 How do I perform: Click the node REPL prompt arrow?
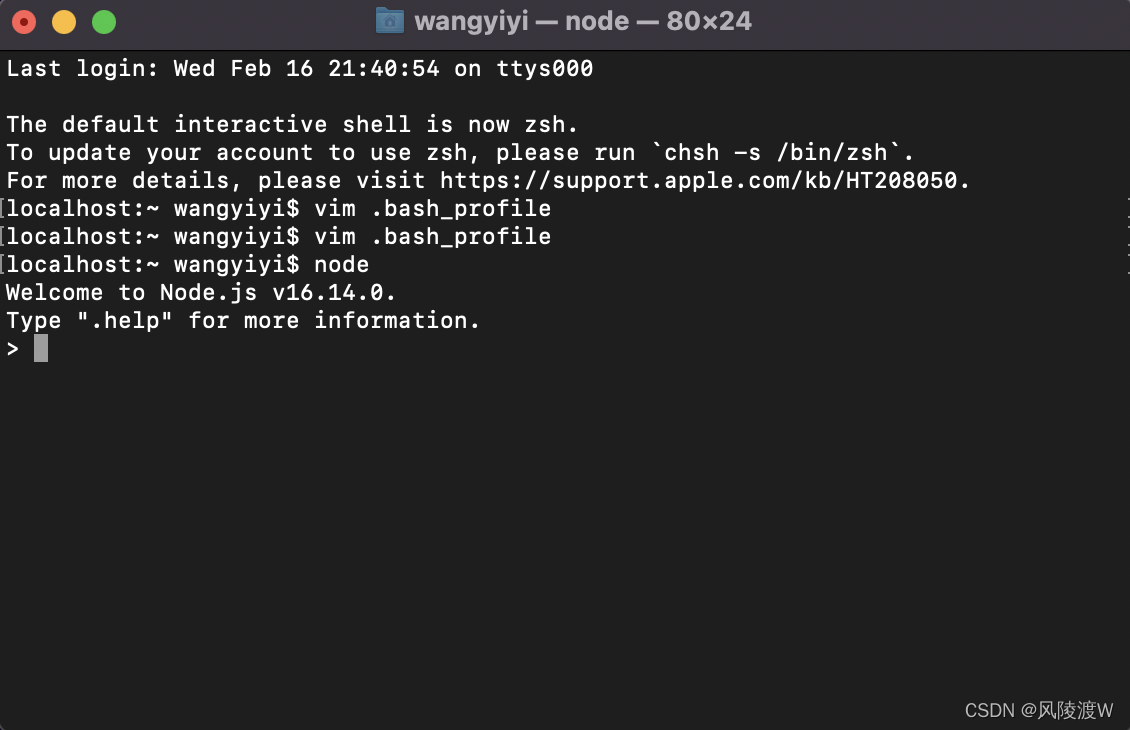12,350
